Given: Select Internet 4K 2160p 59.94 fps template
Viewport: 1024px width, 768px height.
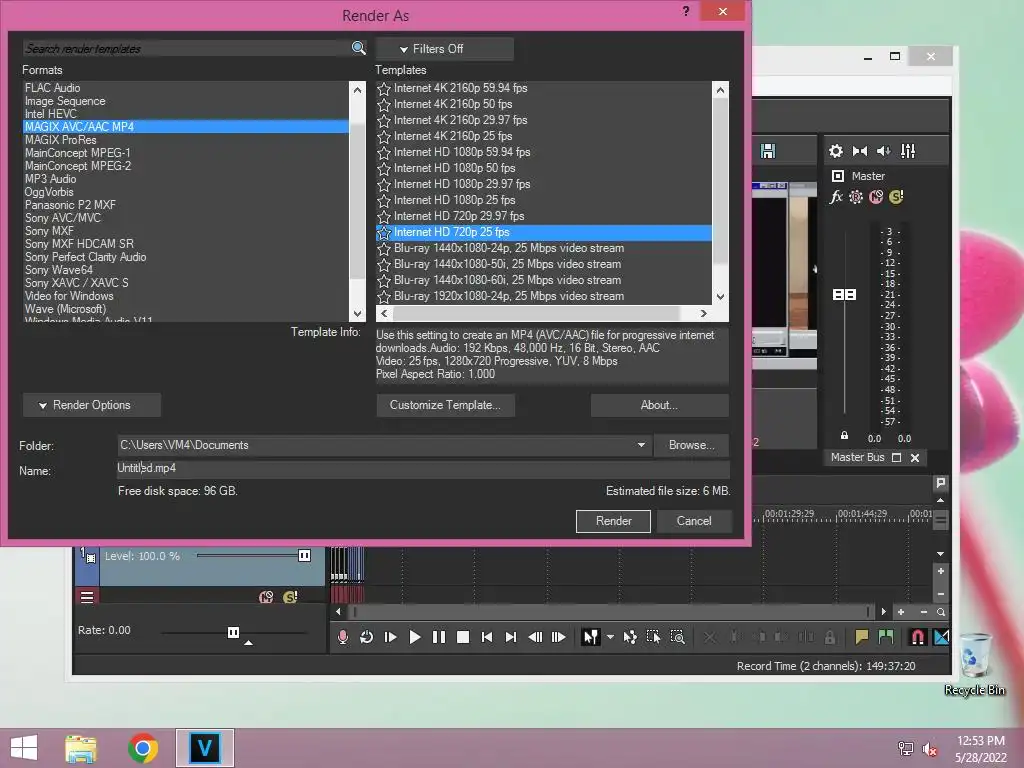Looking at the screenshot, I should pyautogui.click(x=460, y=88).
